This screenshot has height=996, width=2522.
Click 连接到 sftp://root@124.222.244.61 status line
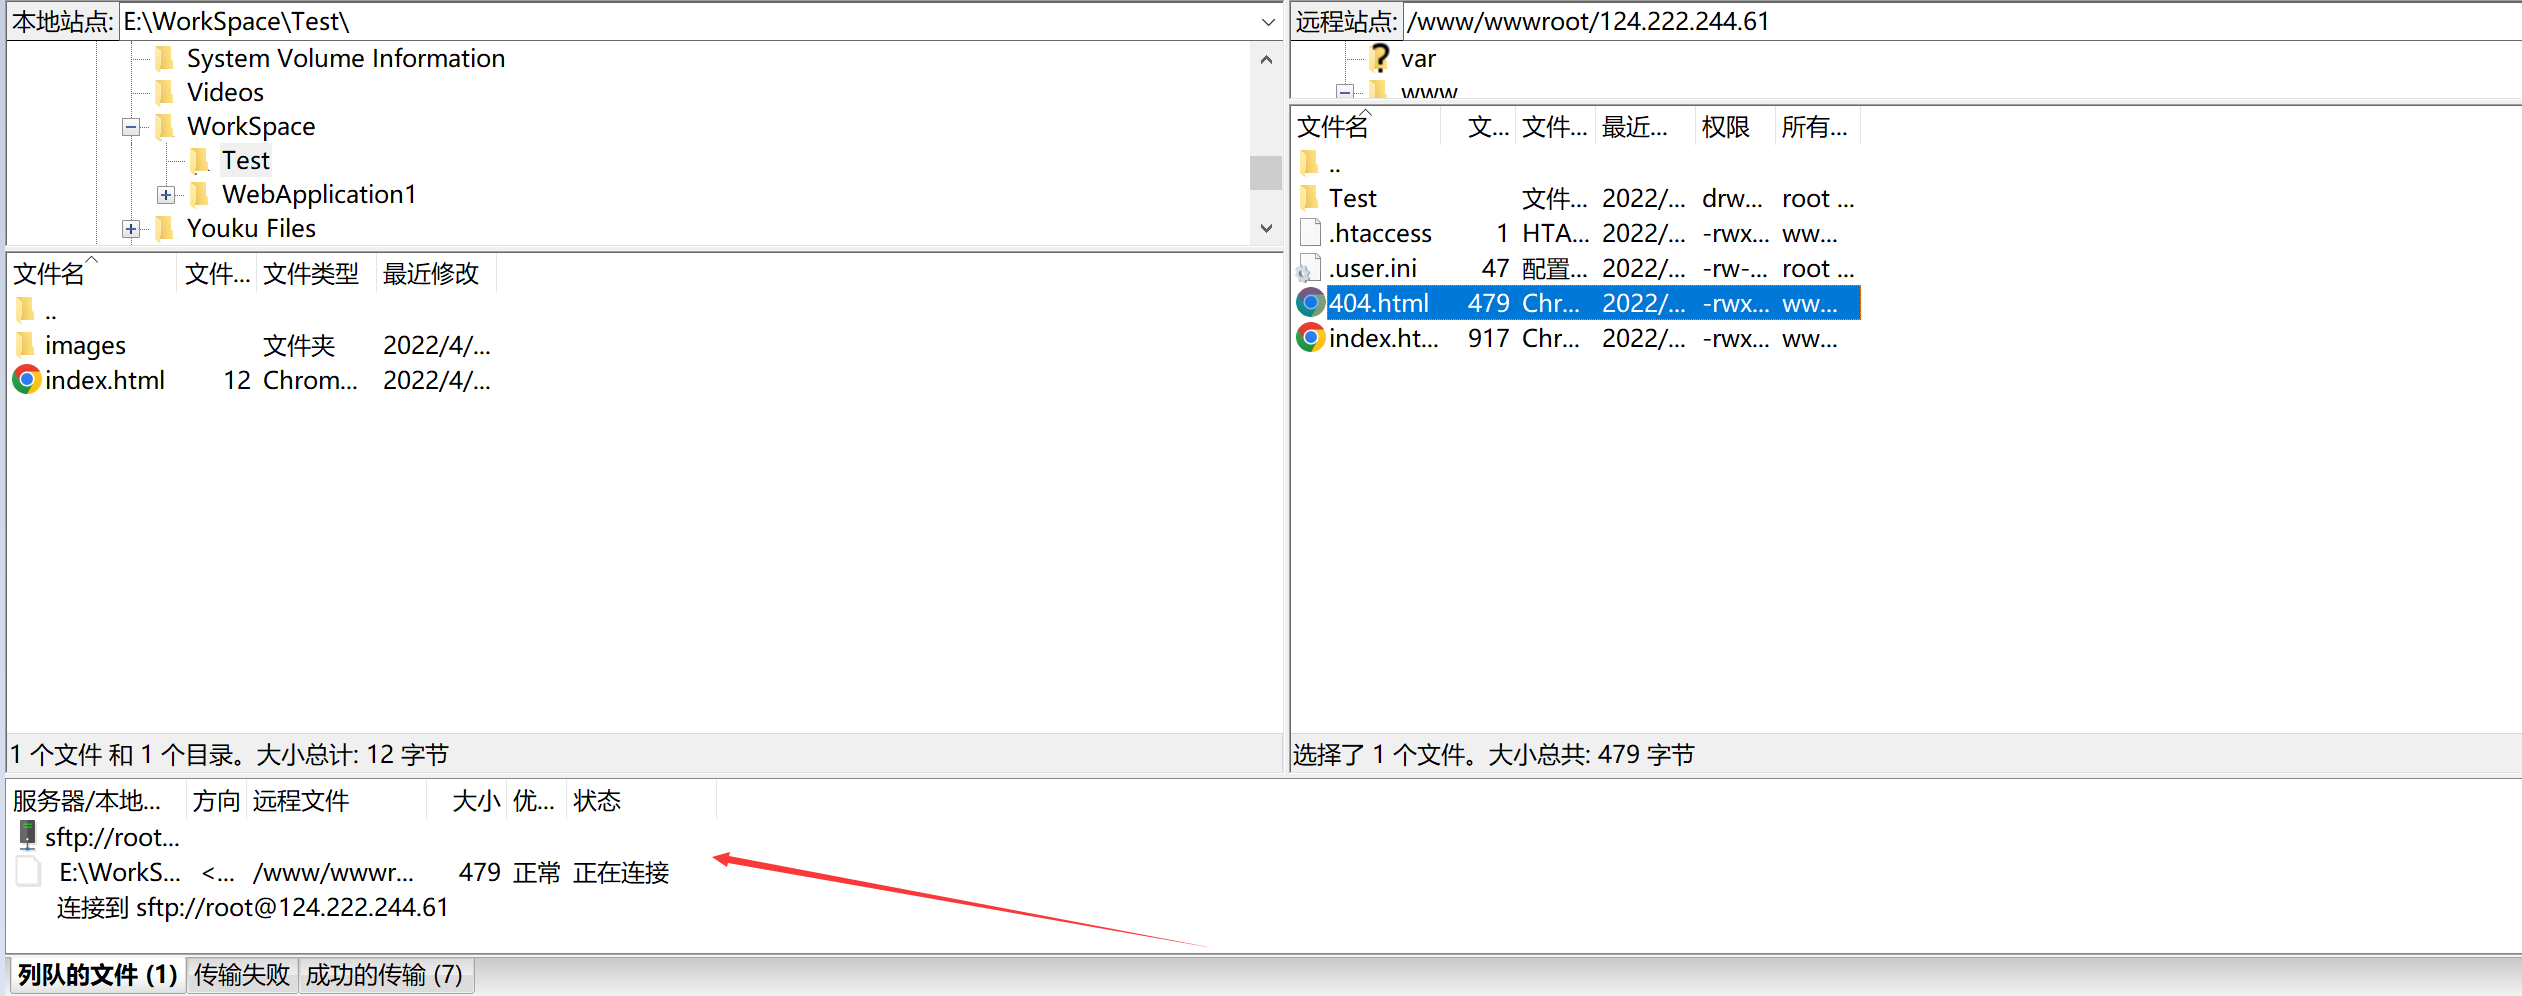pyautogui.click(x=253, y=907)
